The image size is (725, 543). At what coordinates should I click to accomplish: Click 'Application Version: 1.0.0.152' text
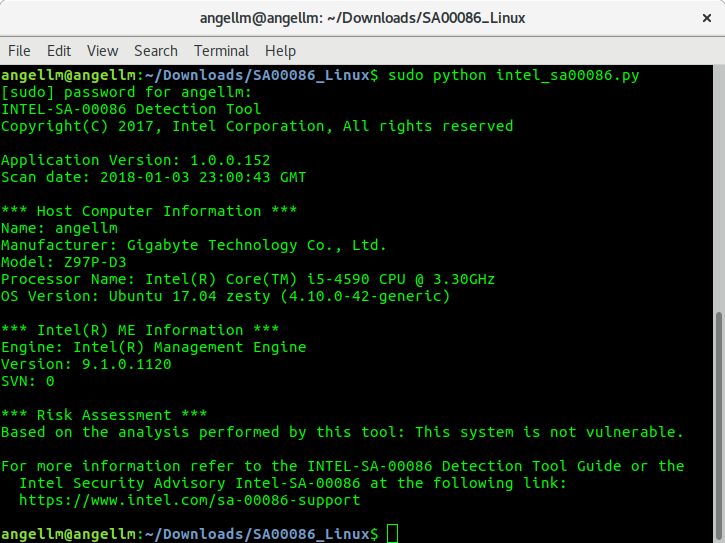(x=135, y=160)
